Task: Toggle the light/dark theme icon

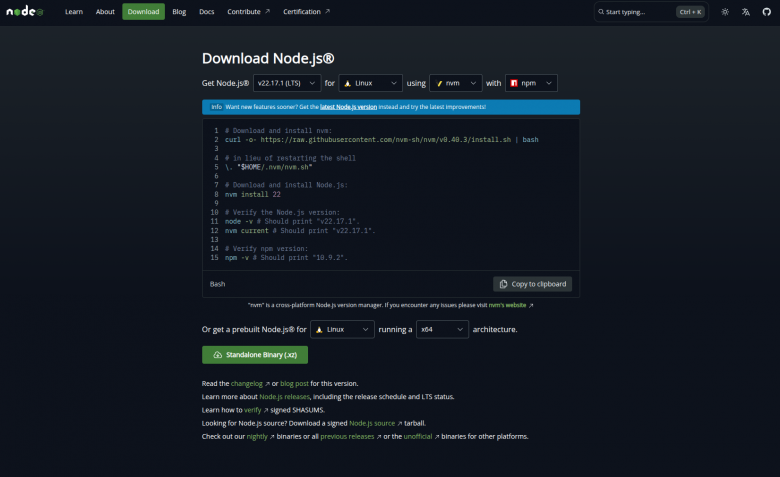Action: click(x=725, y=12)
